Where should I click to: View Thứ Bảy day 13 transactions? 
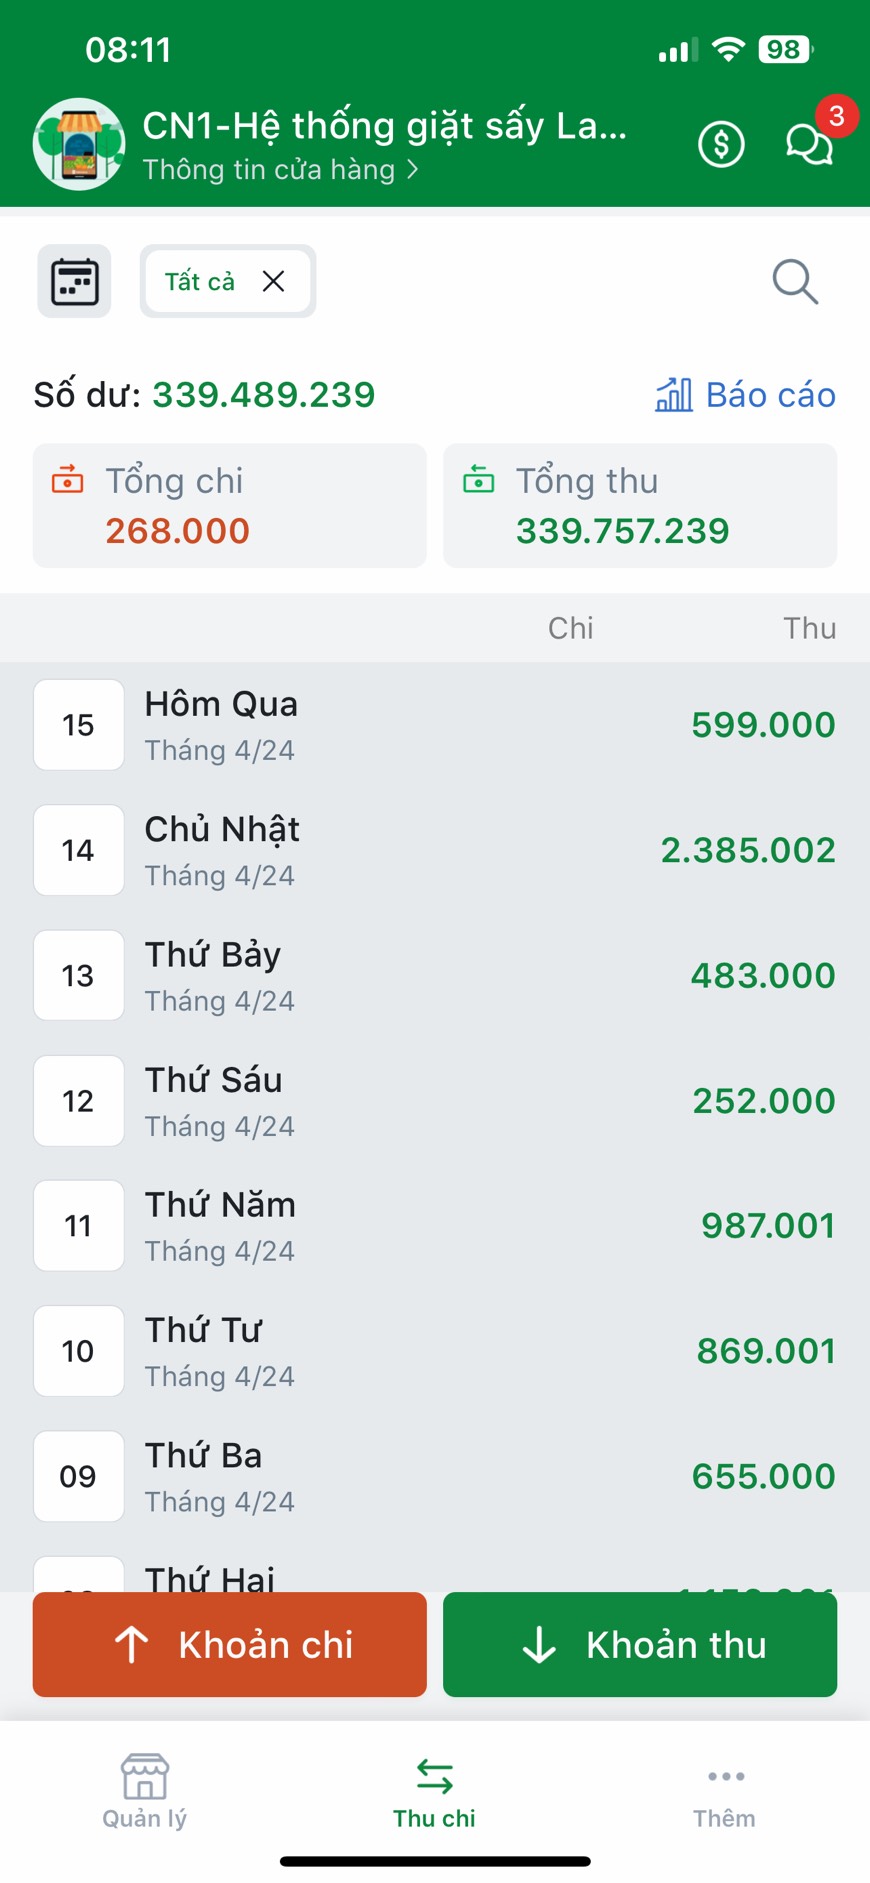(x=435, y=975)
